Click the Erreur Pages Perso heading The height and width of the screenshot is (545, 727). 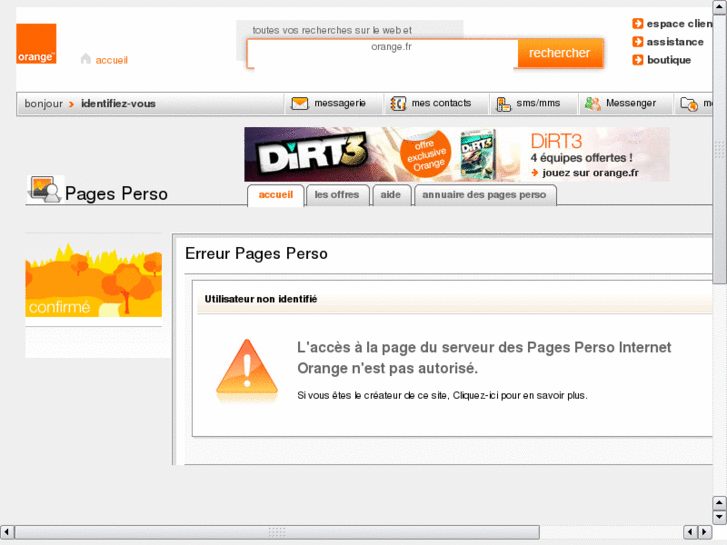[x=256, y=254]
